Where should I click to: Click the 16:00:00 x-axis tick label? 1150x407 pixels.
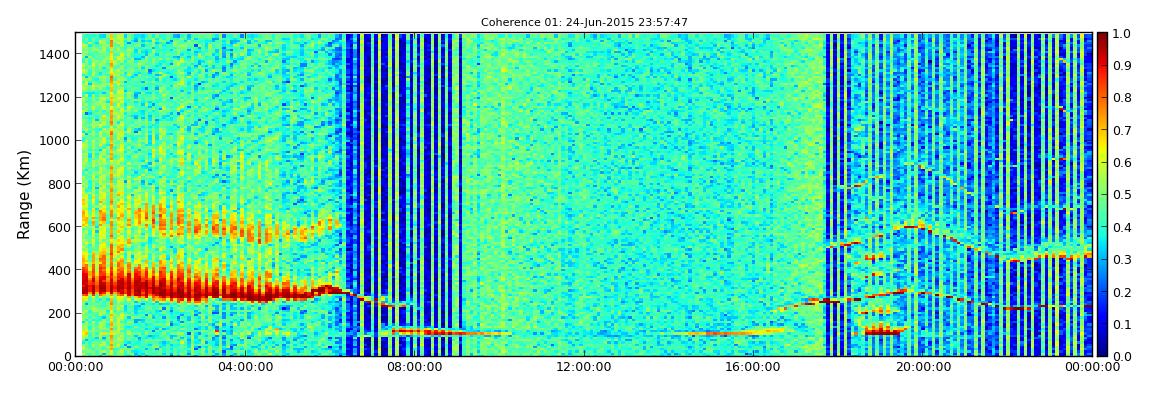[752, 367]
